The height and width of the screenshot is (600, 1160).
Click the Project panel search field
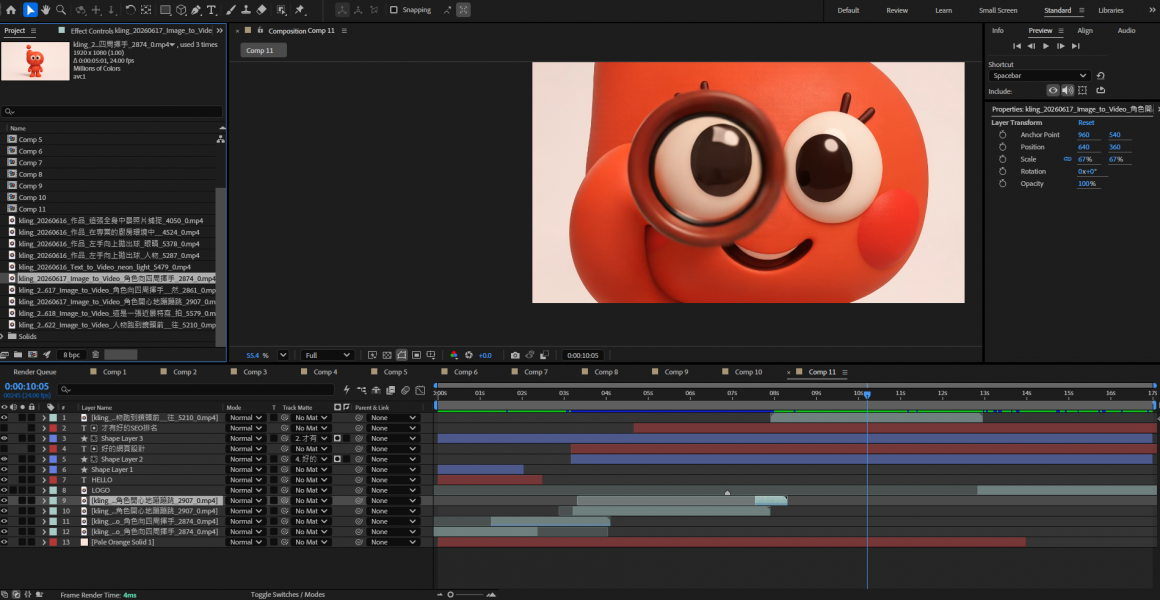[x=112, y=112]
